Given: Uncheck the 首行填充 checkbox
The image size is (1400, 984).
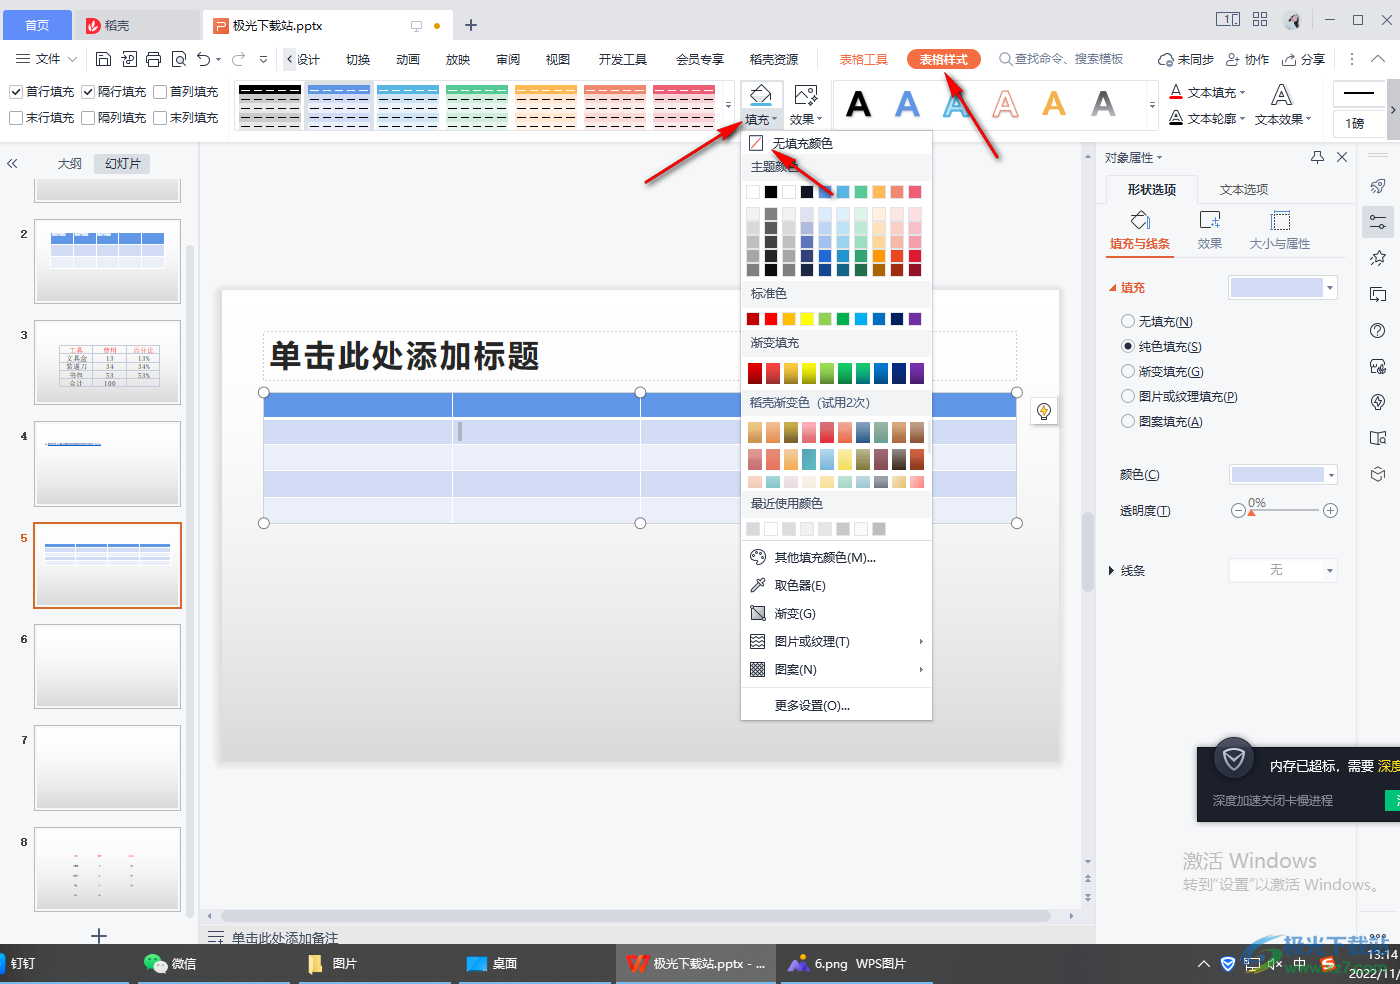Looking at the screenshot, I should [16, 92].
